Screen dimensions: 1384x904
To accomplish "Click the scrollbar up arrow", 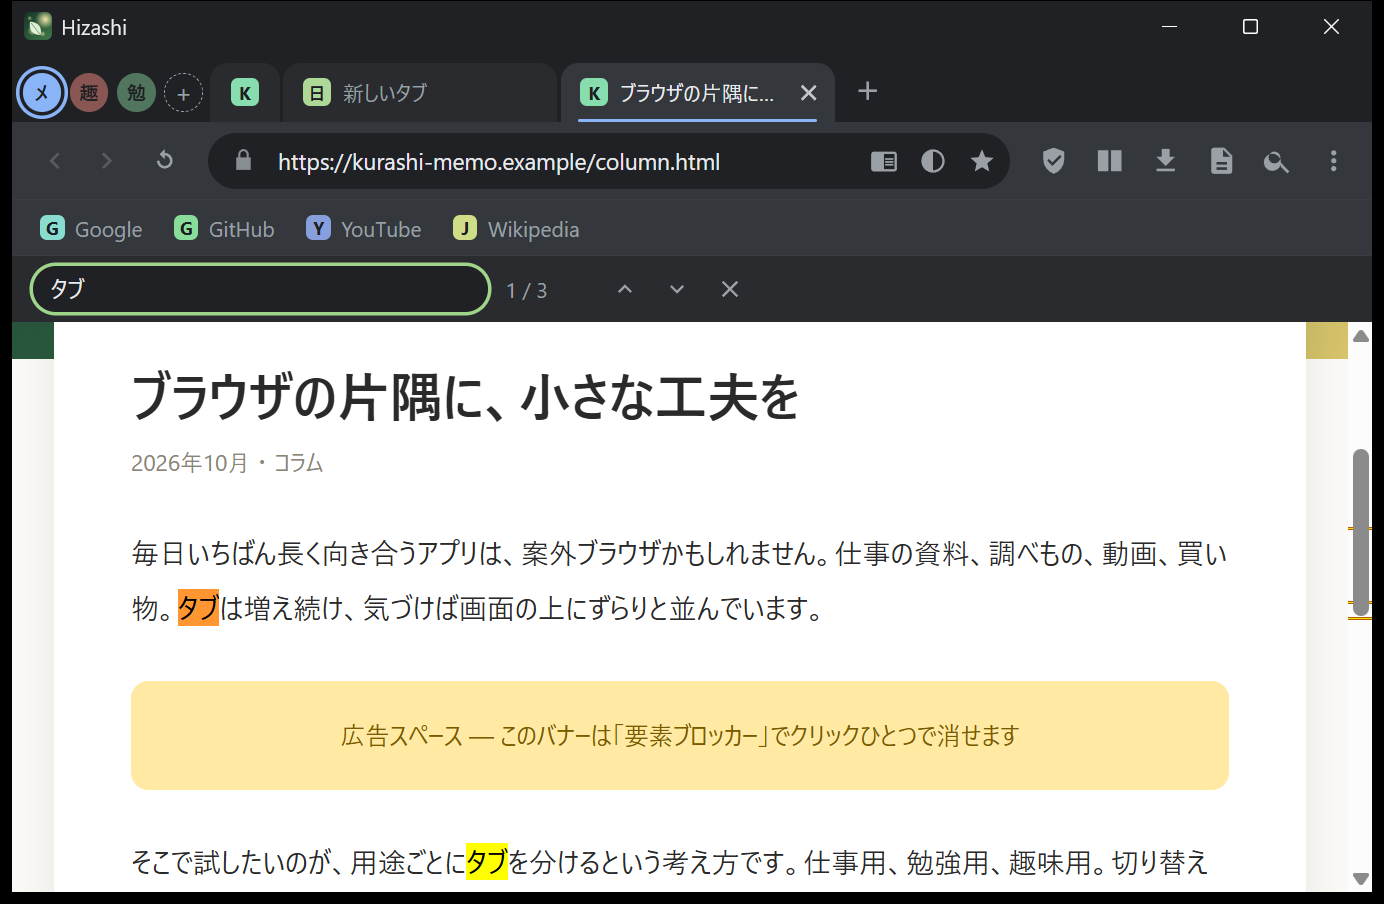I will coord(1360,336).
